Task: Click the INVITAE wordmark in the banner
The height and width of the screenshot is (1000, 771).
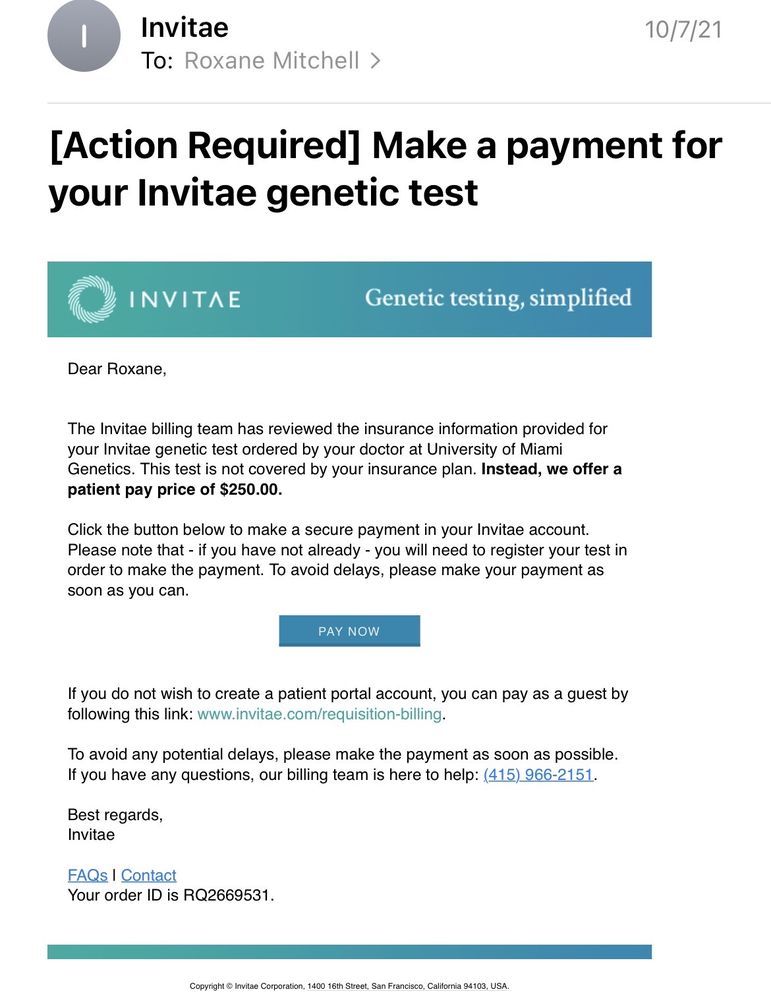Action: [x=183, y=299]
